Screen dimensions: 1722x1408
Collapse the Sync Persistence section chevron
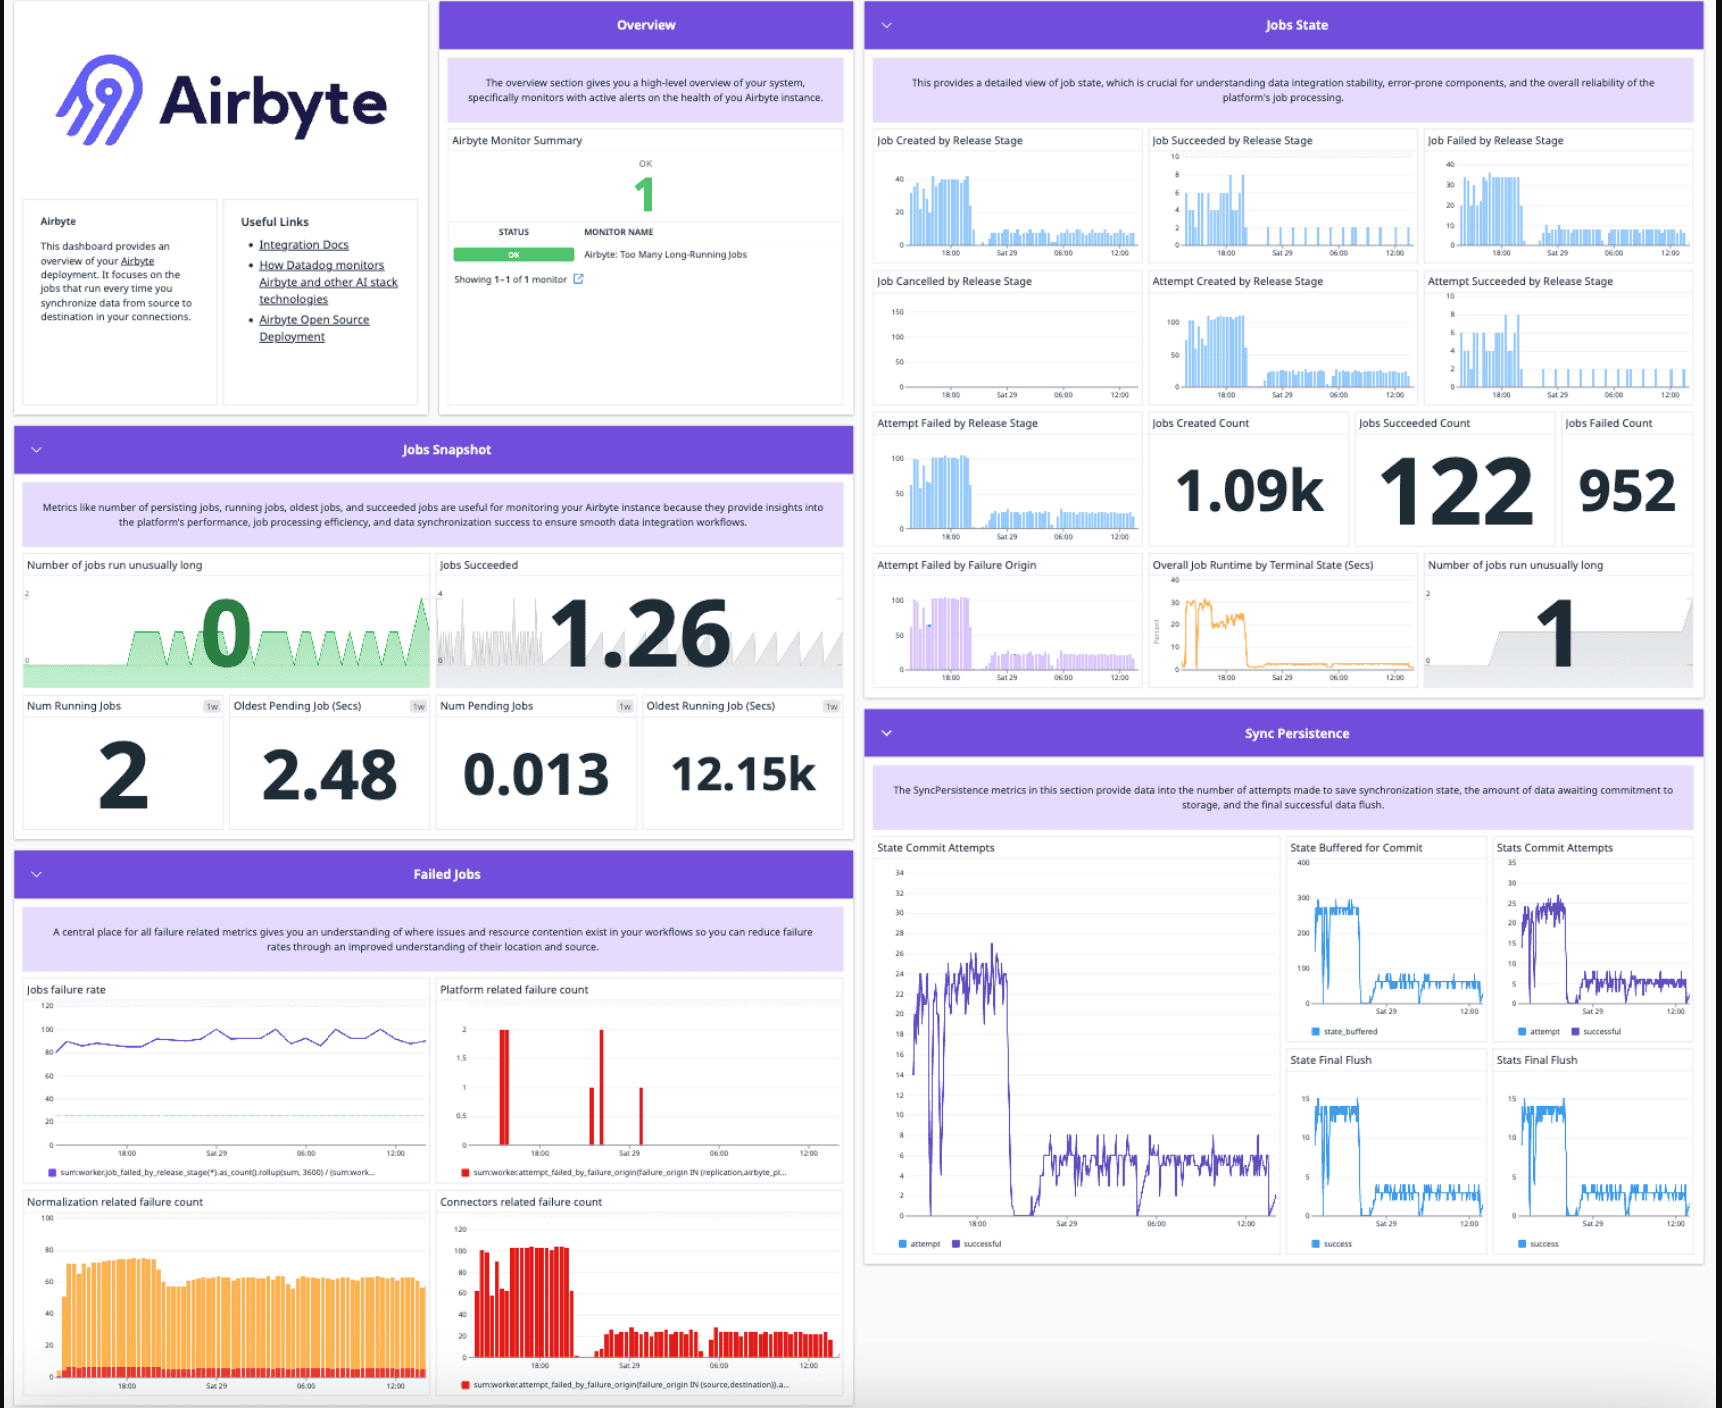click(x=886, y=733)
